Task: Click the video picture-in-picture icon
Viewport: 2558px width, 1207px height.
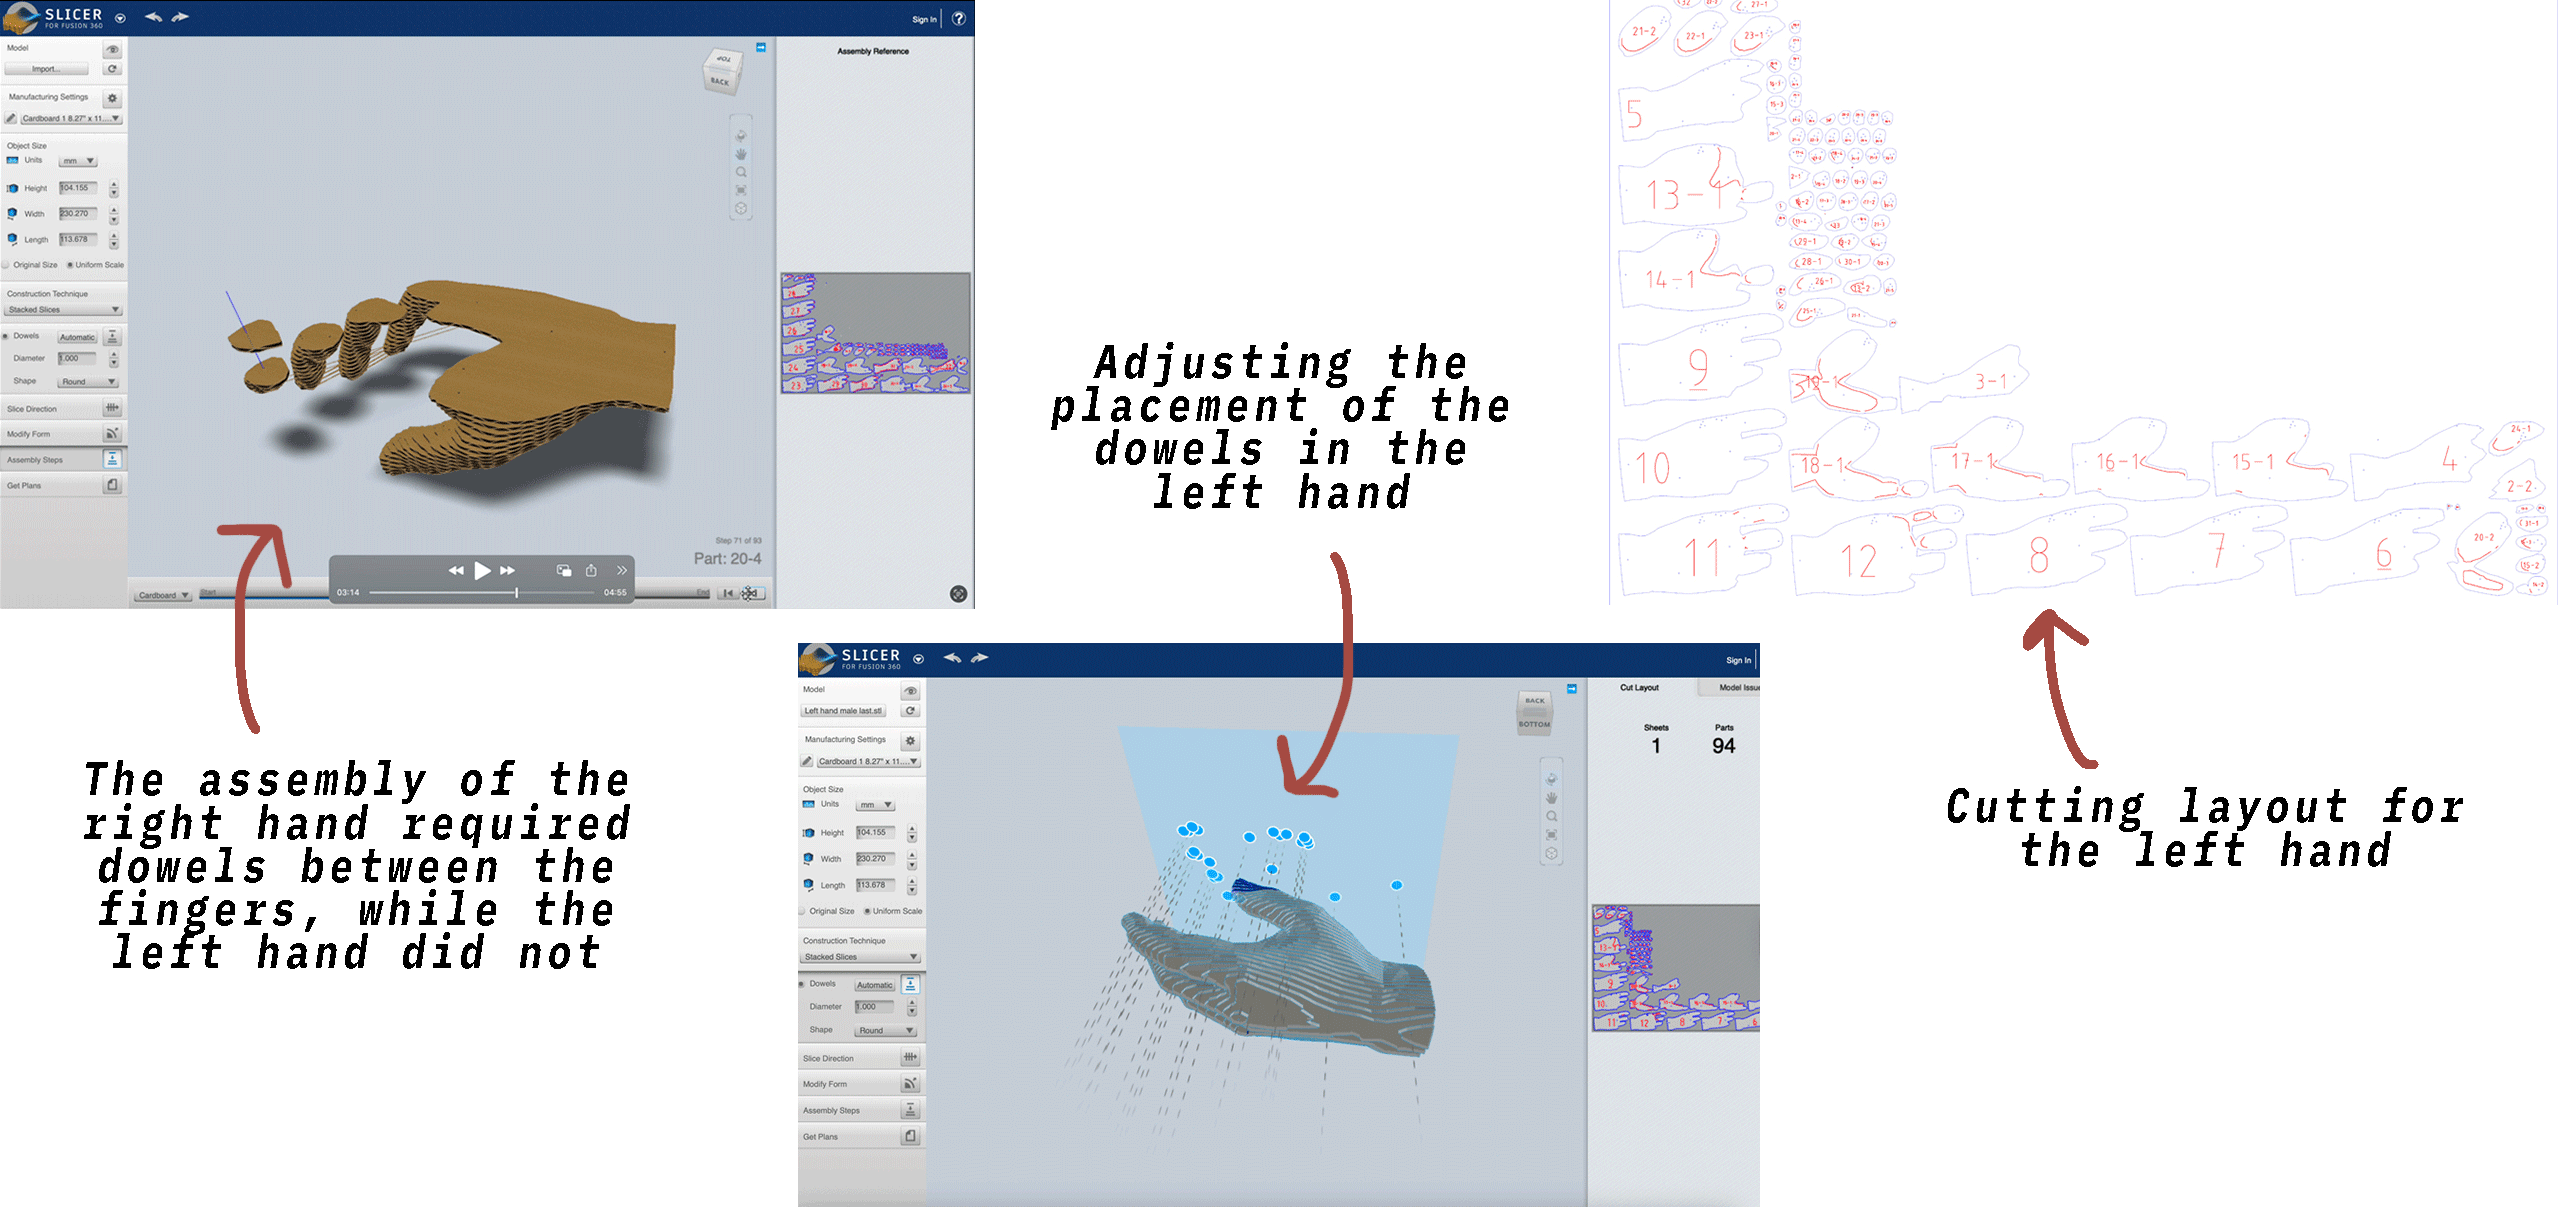Action: (x=564, y=570)
